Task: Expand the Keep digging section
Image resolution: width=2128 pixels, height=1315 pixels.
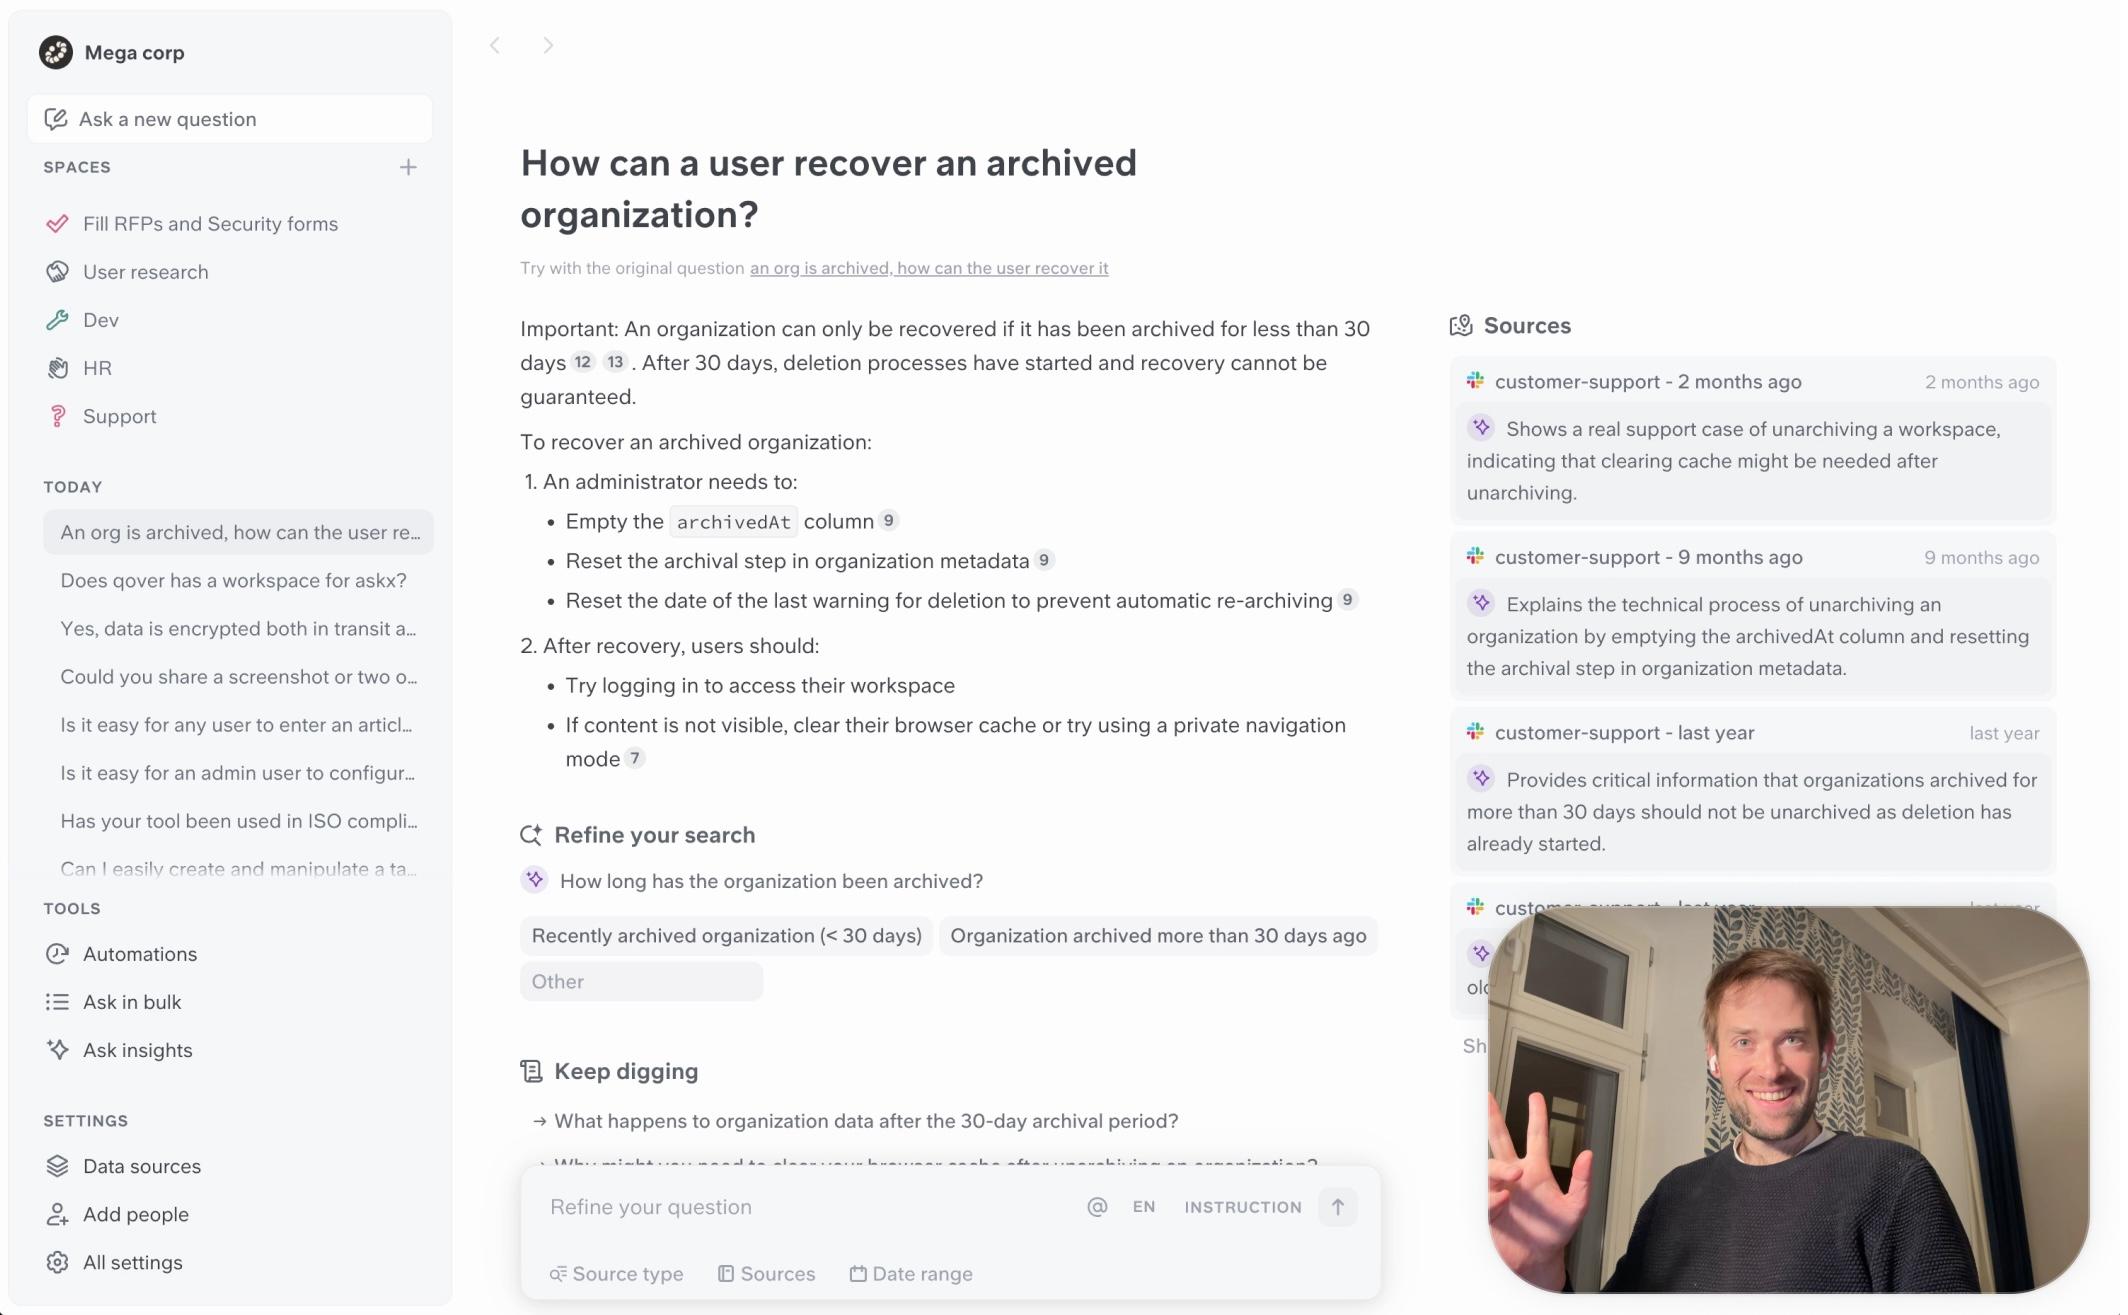Action: tap(623, 1070)
